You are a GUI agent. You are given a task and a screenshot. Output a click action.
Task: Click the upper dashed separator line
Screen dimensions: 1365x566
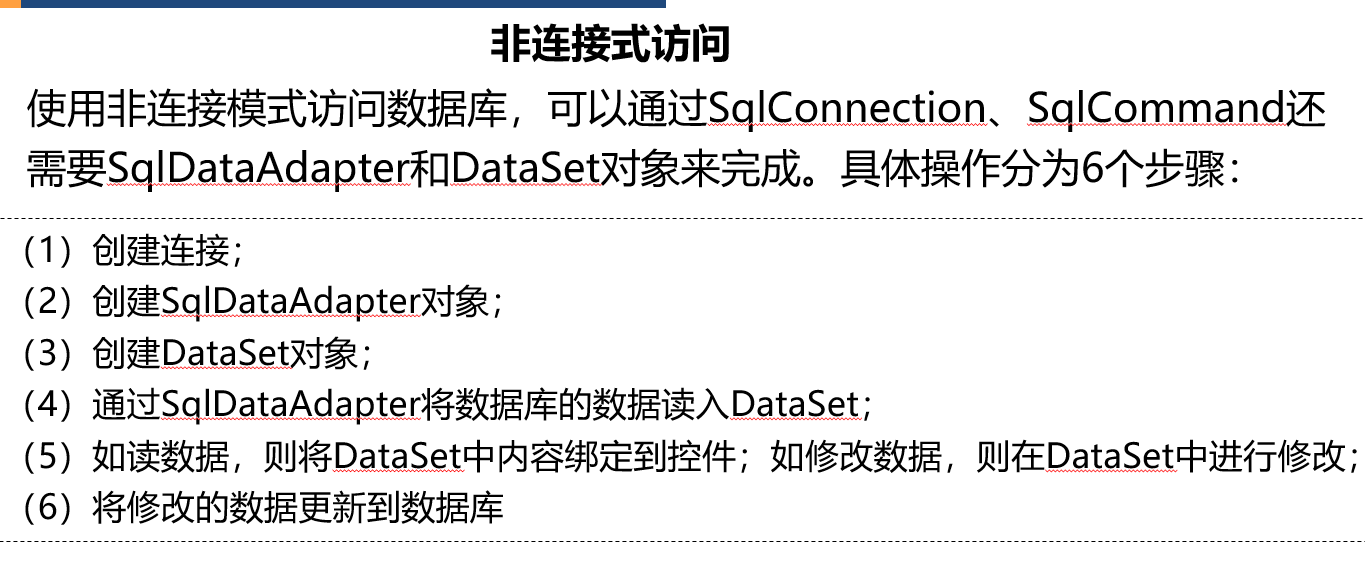pyautogui.click(x=682, y=218)
